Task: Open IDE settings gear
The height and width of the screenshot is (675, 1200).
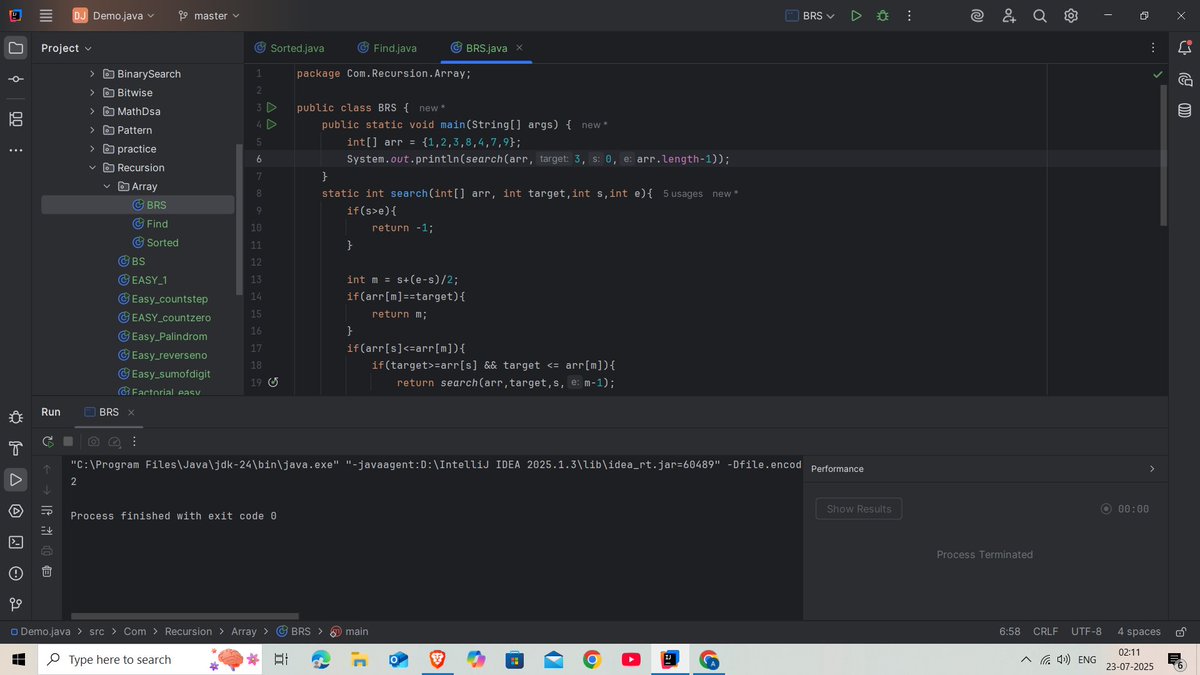Action: pos(1071,15)
